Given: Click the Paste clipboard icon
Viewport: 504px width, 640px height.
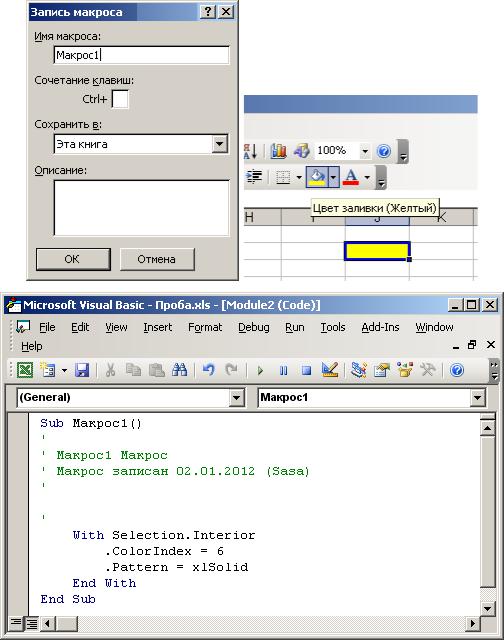Looking at the screenshot, I should coord(156,370).
